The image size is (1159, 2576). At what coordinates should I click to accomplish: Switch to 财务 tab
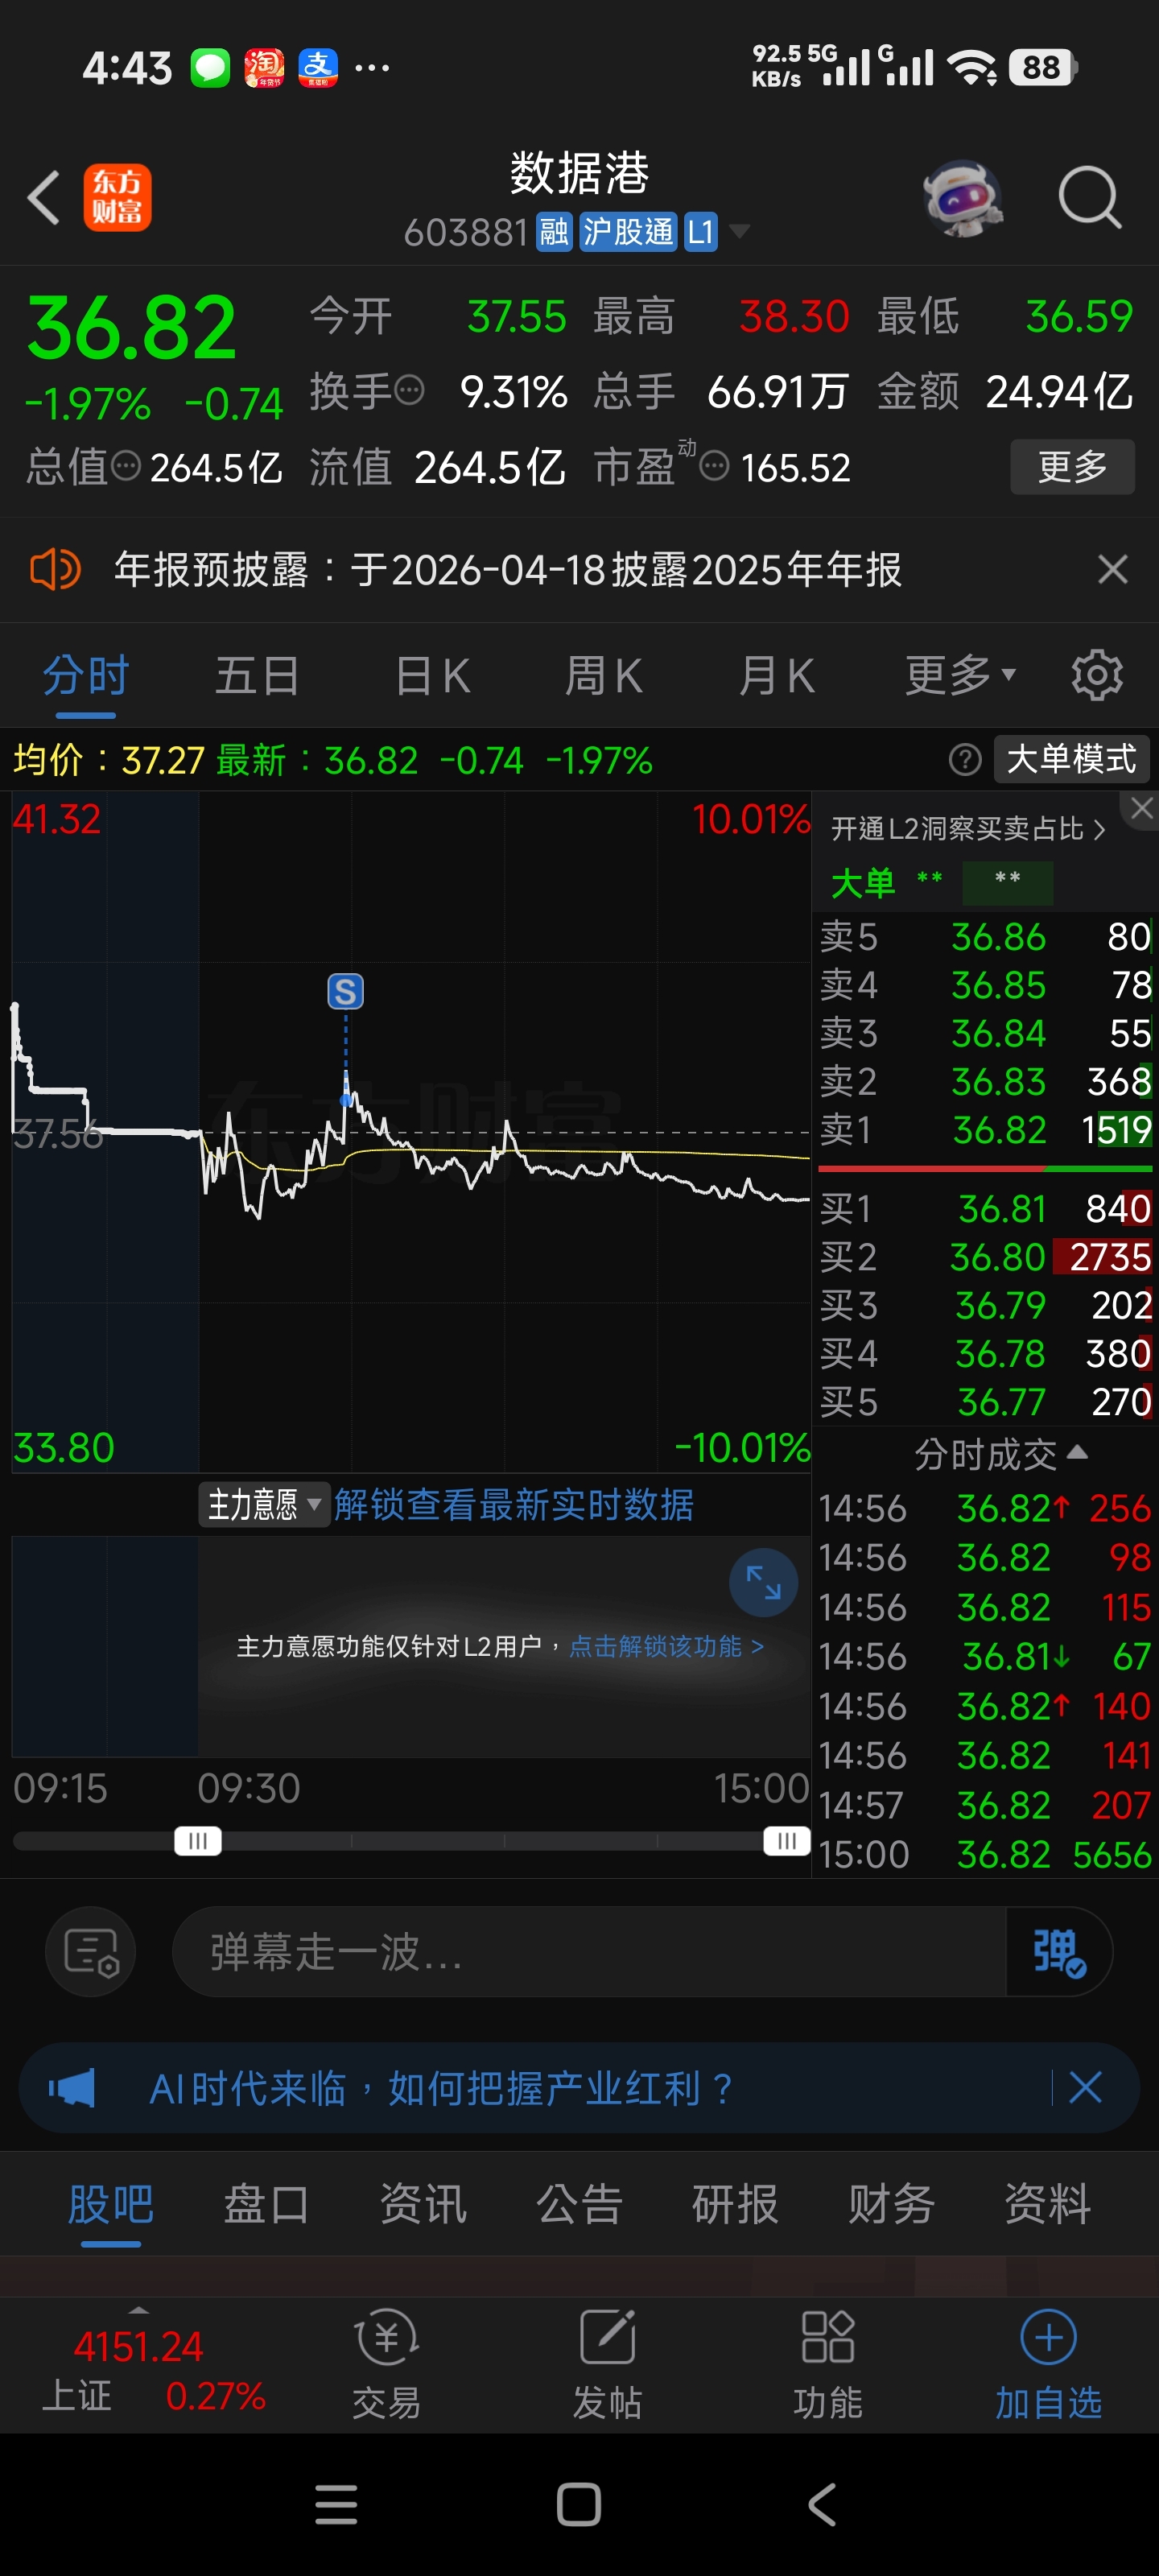tap(891, 2204)
